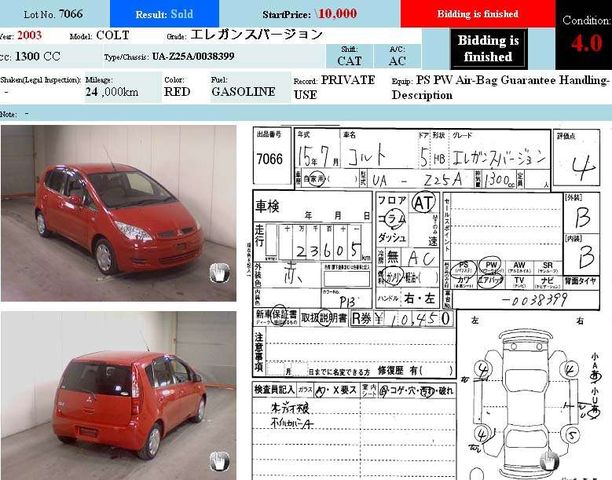Click the Shift value CAT
Viewport: 612px width, 480px height.
click(349, 61)
